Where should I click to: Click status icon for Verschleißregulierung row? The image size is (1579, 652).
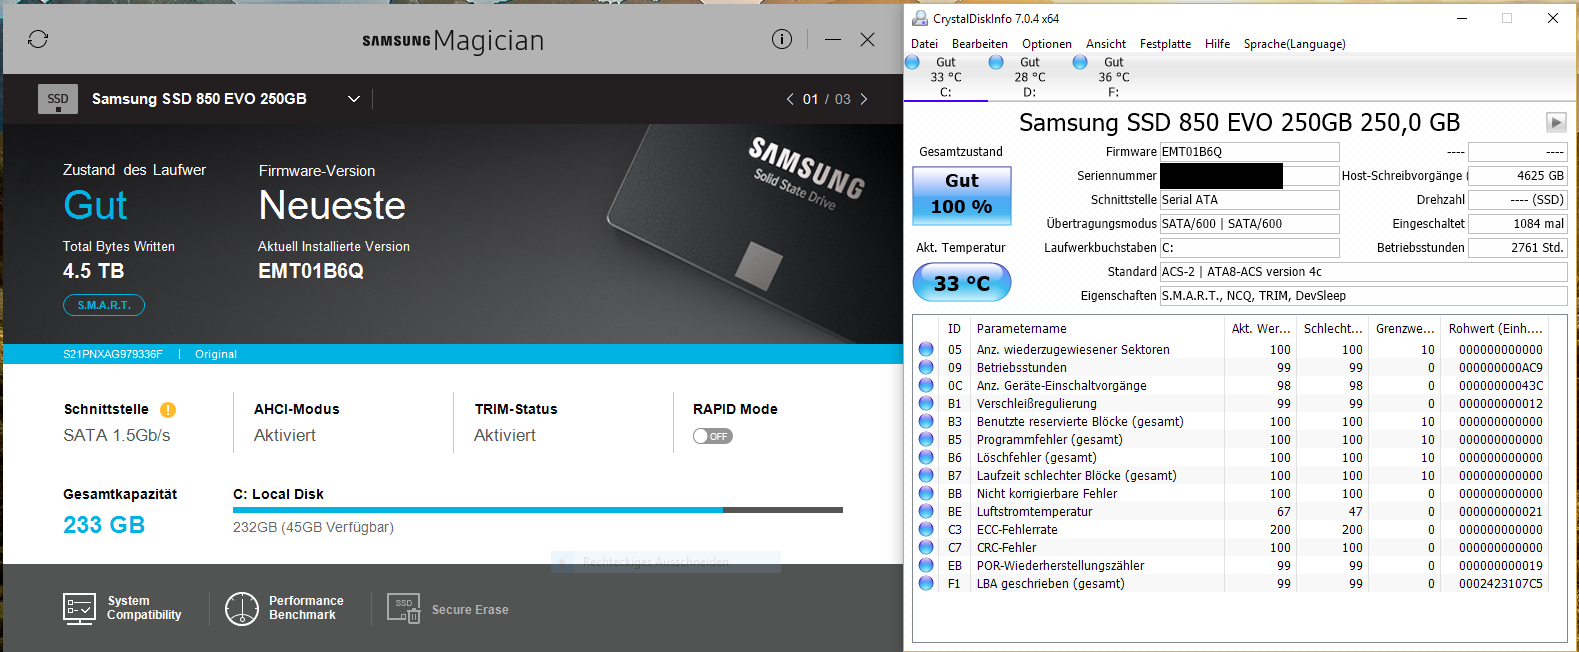coord(926,404)
